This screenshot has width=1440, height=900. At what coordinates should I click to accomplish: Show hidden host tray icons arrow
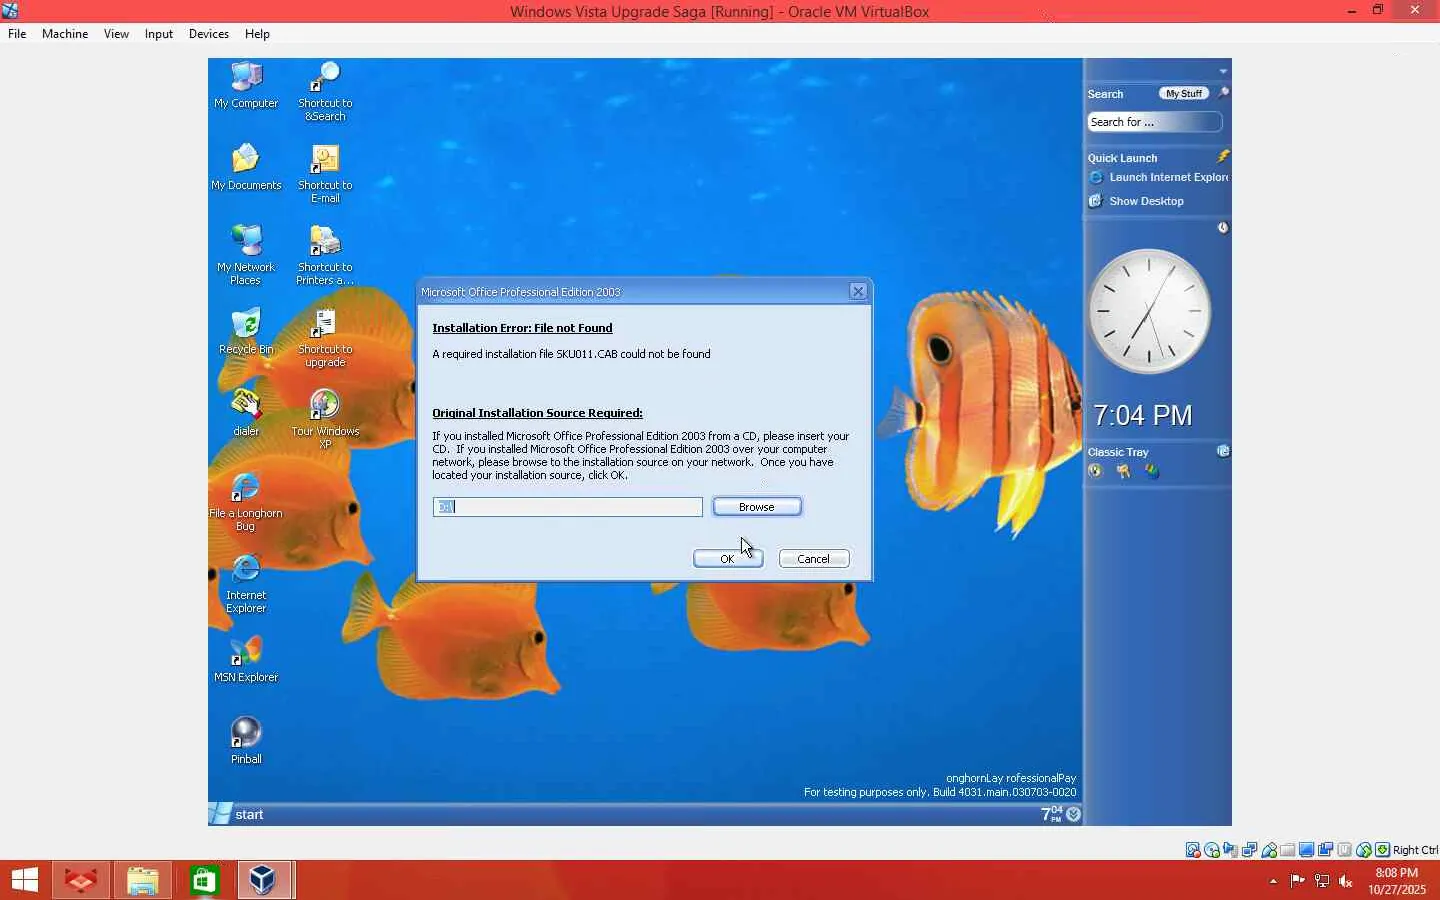click(1273, 881)
